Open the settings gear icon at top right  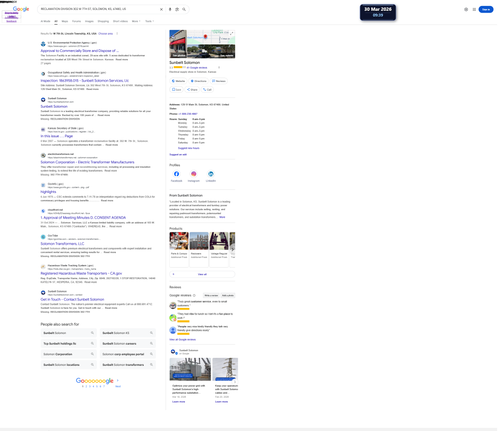coord(466,9)
